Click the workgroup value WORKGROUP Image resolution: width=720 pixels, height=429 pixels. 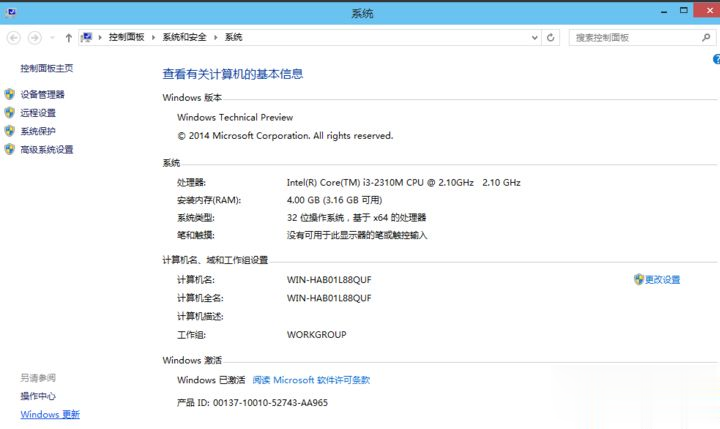pos(316,335)
